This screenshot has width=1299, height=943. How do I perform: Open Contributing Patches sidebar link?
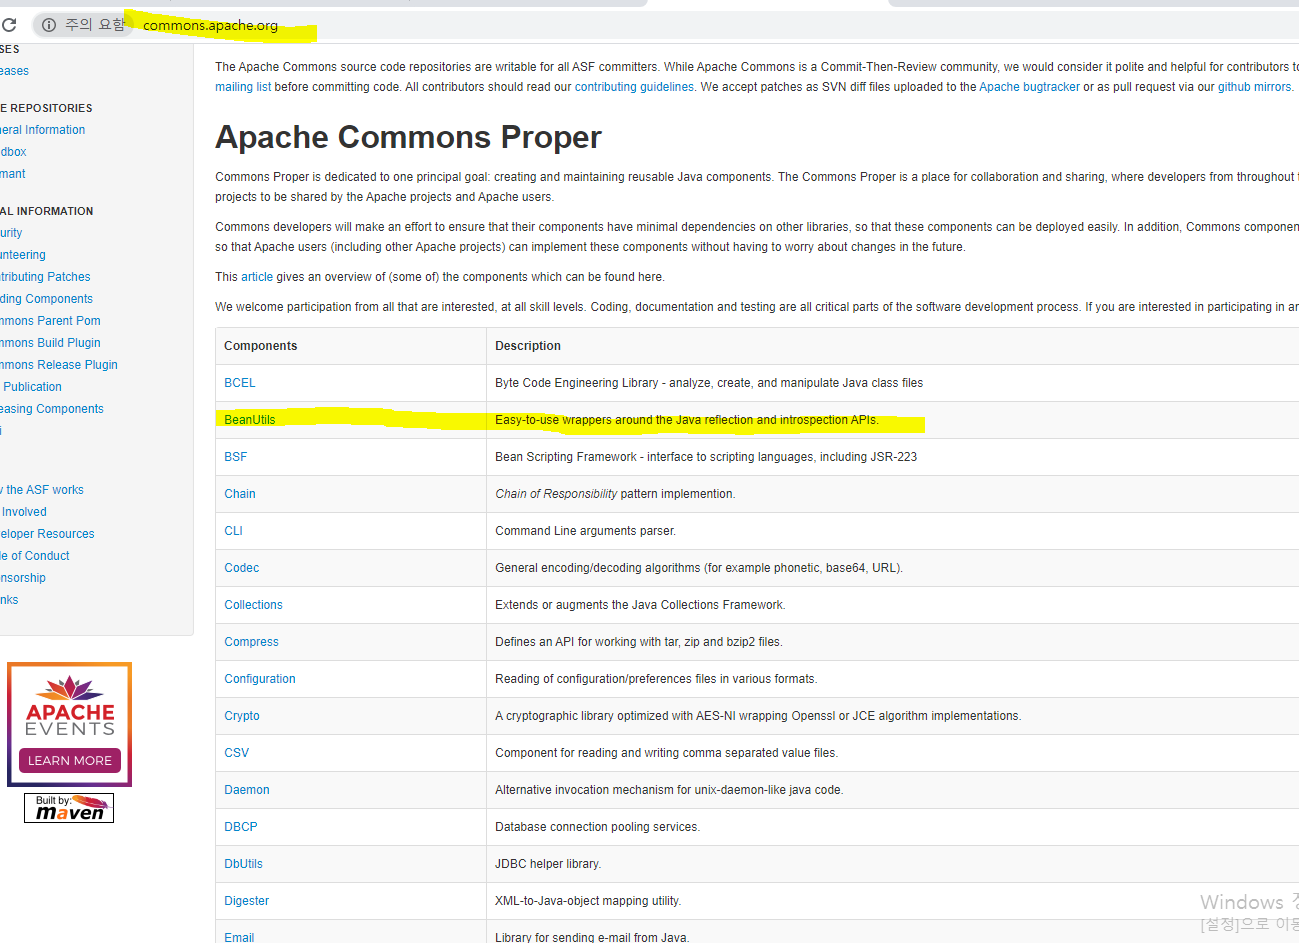click(45, 277)
